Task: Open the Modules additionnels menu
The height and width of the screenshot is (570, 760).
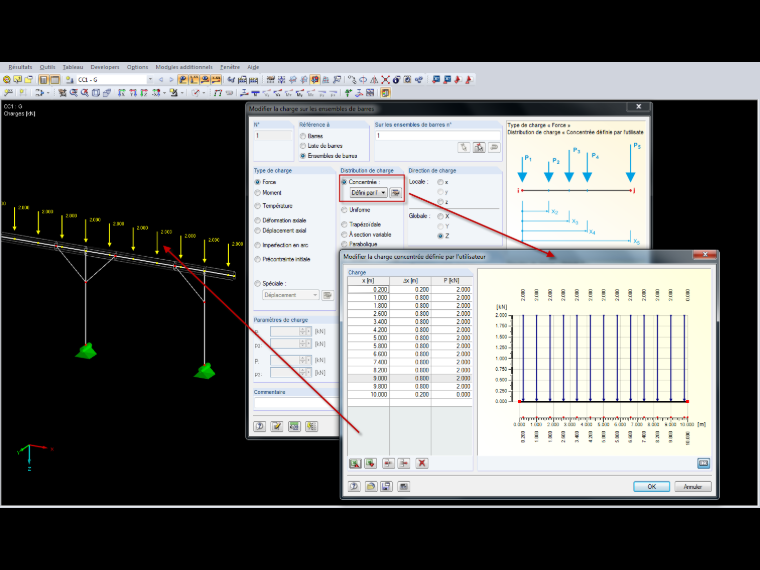Action: click(x=184, y=67)
